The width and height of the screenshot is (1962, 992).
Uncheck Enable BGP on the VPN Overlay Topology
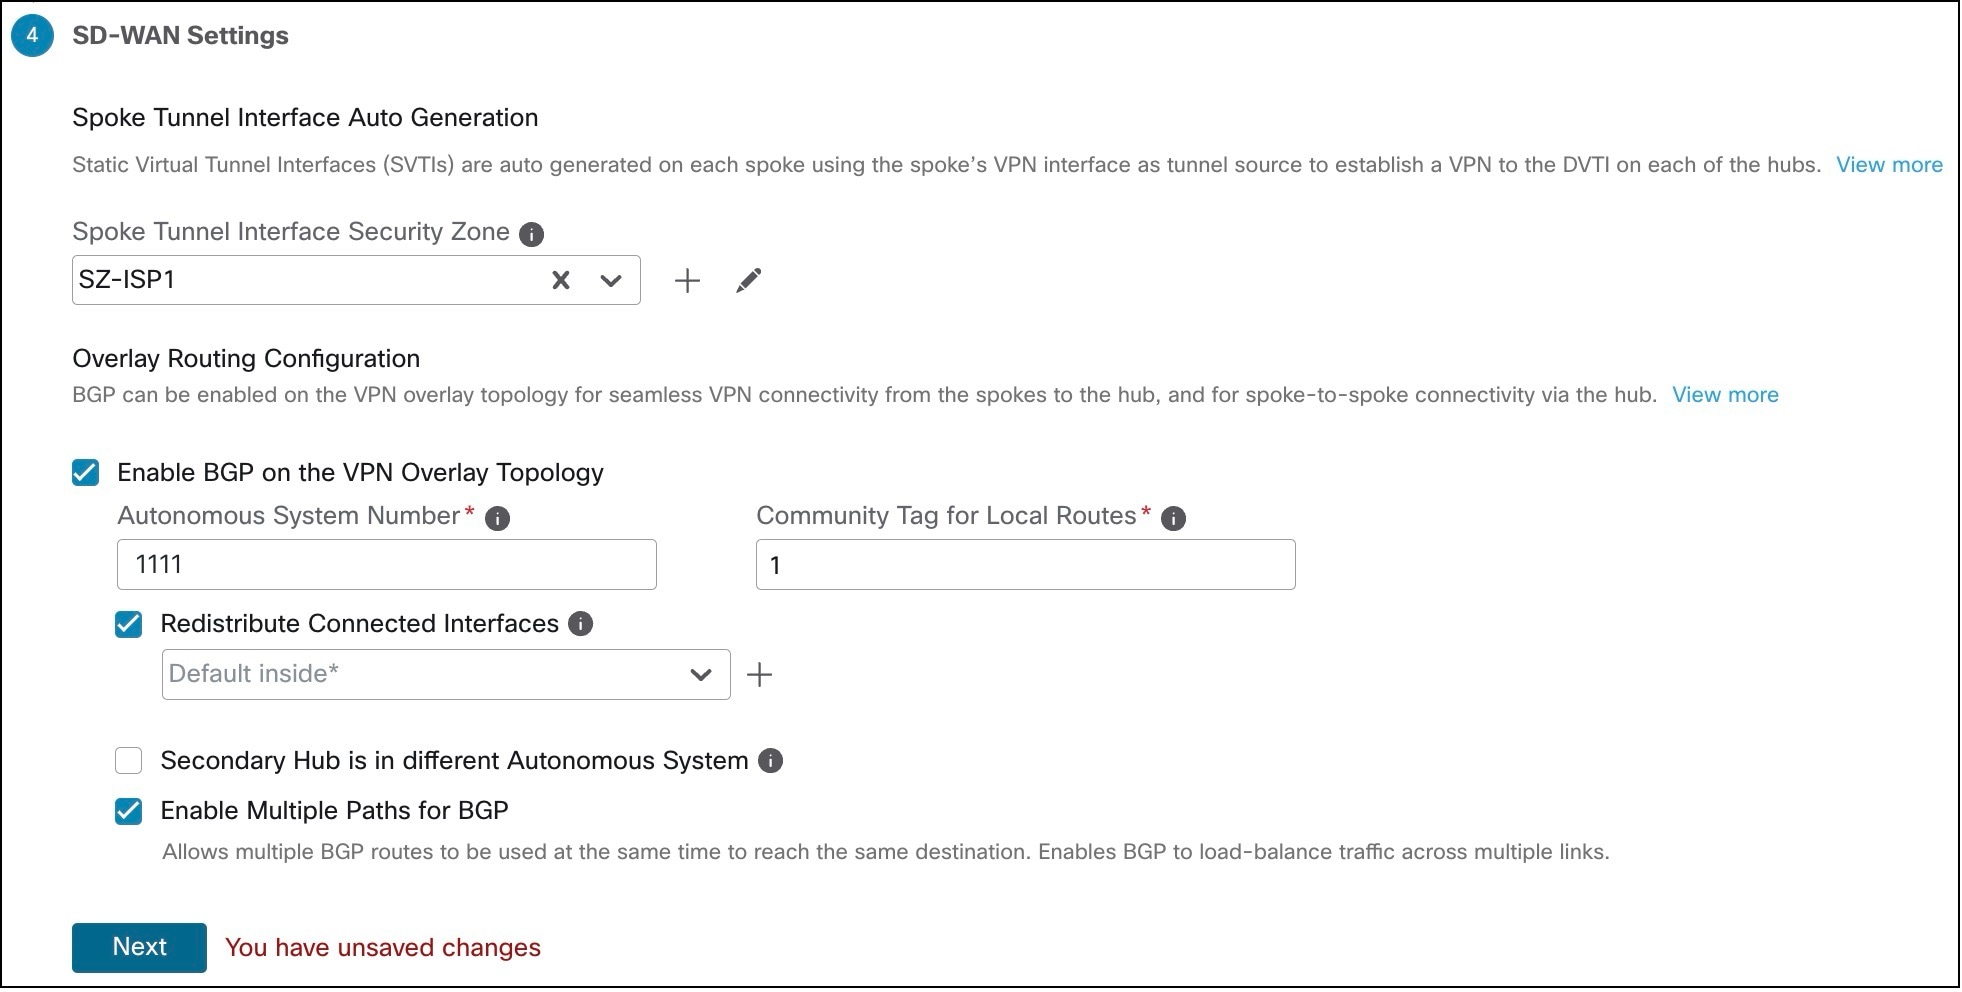pyautogui.click(x=85, y=473)
